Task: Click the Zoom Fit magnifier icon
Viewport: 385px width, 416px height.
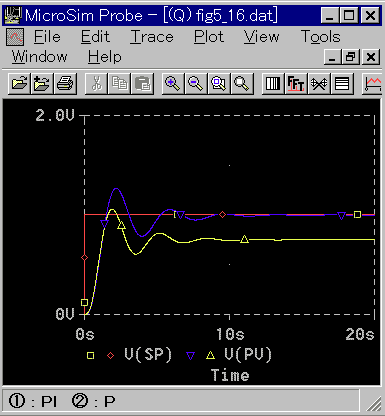Action: 242,83
